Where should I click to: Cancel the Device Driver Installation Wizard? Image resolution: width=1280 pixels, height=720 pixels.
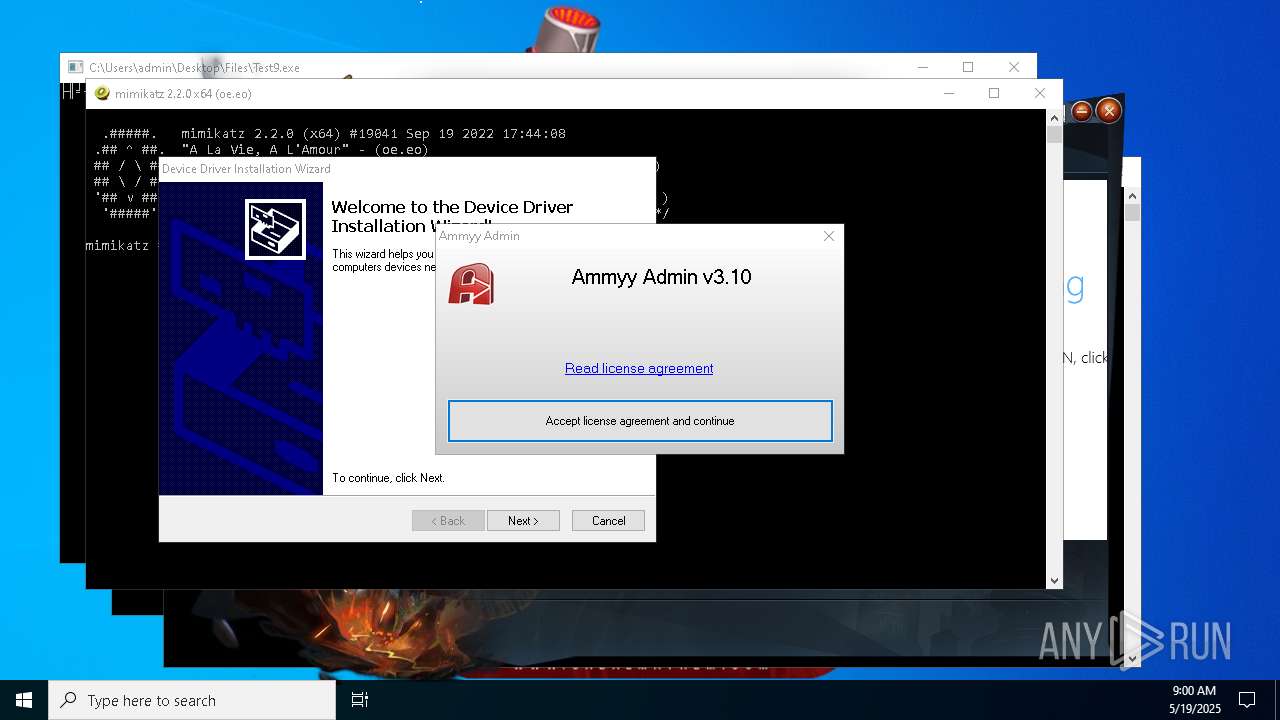point(608,521)
